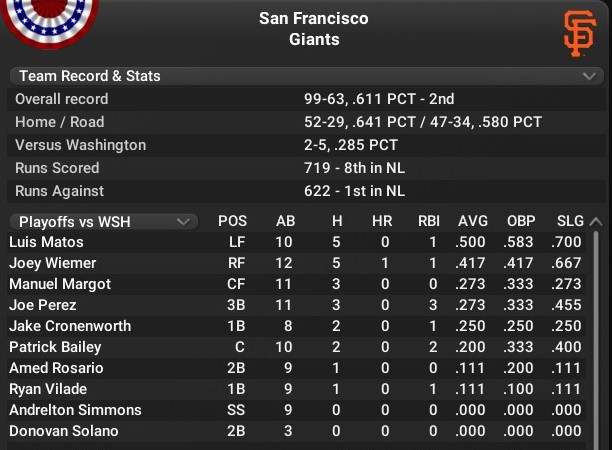The image size is (612, 450).
Task: Open Luis Matos player profile
Action: (46, 242)
